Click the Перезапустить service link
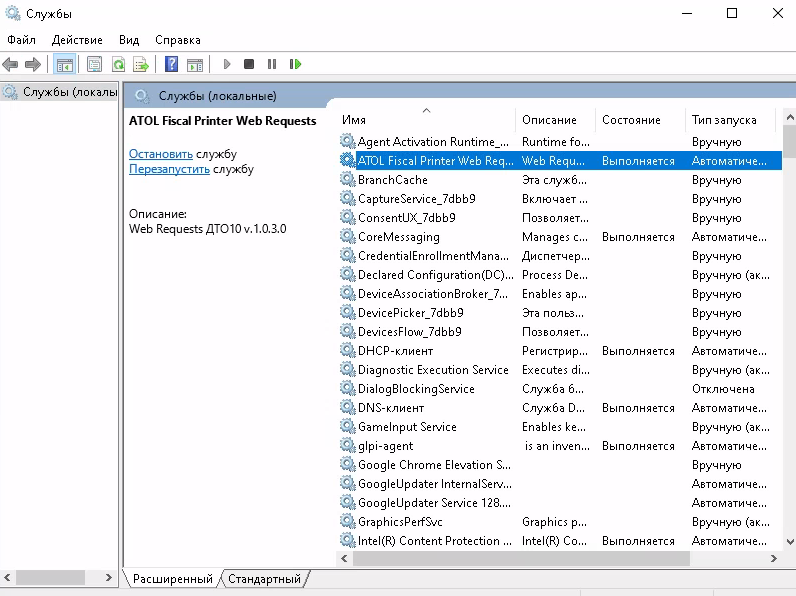This screenshot has width=796, height=596. 169,169
